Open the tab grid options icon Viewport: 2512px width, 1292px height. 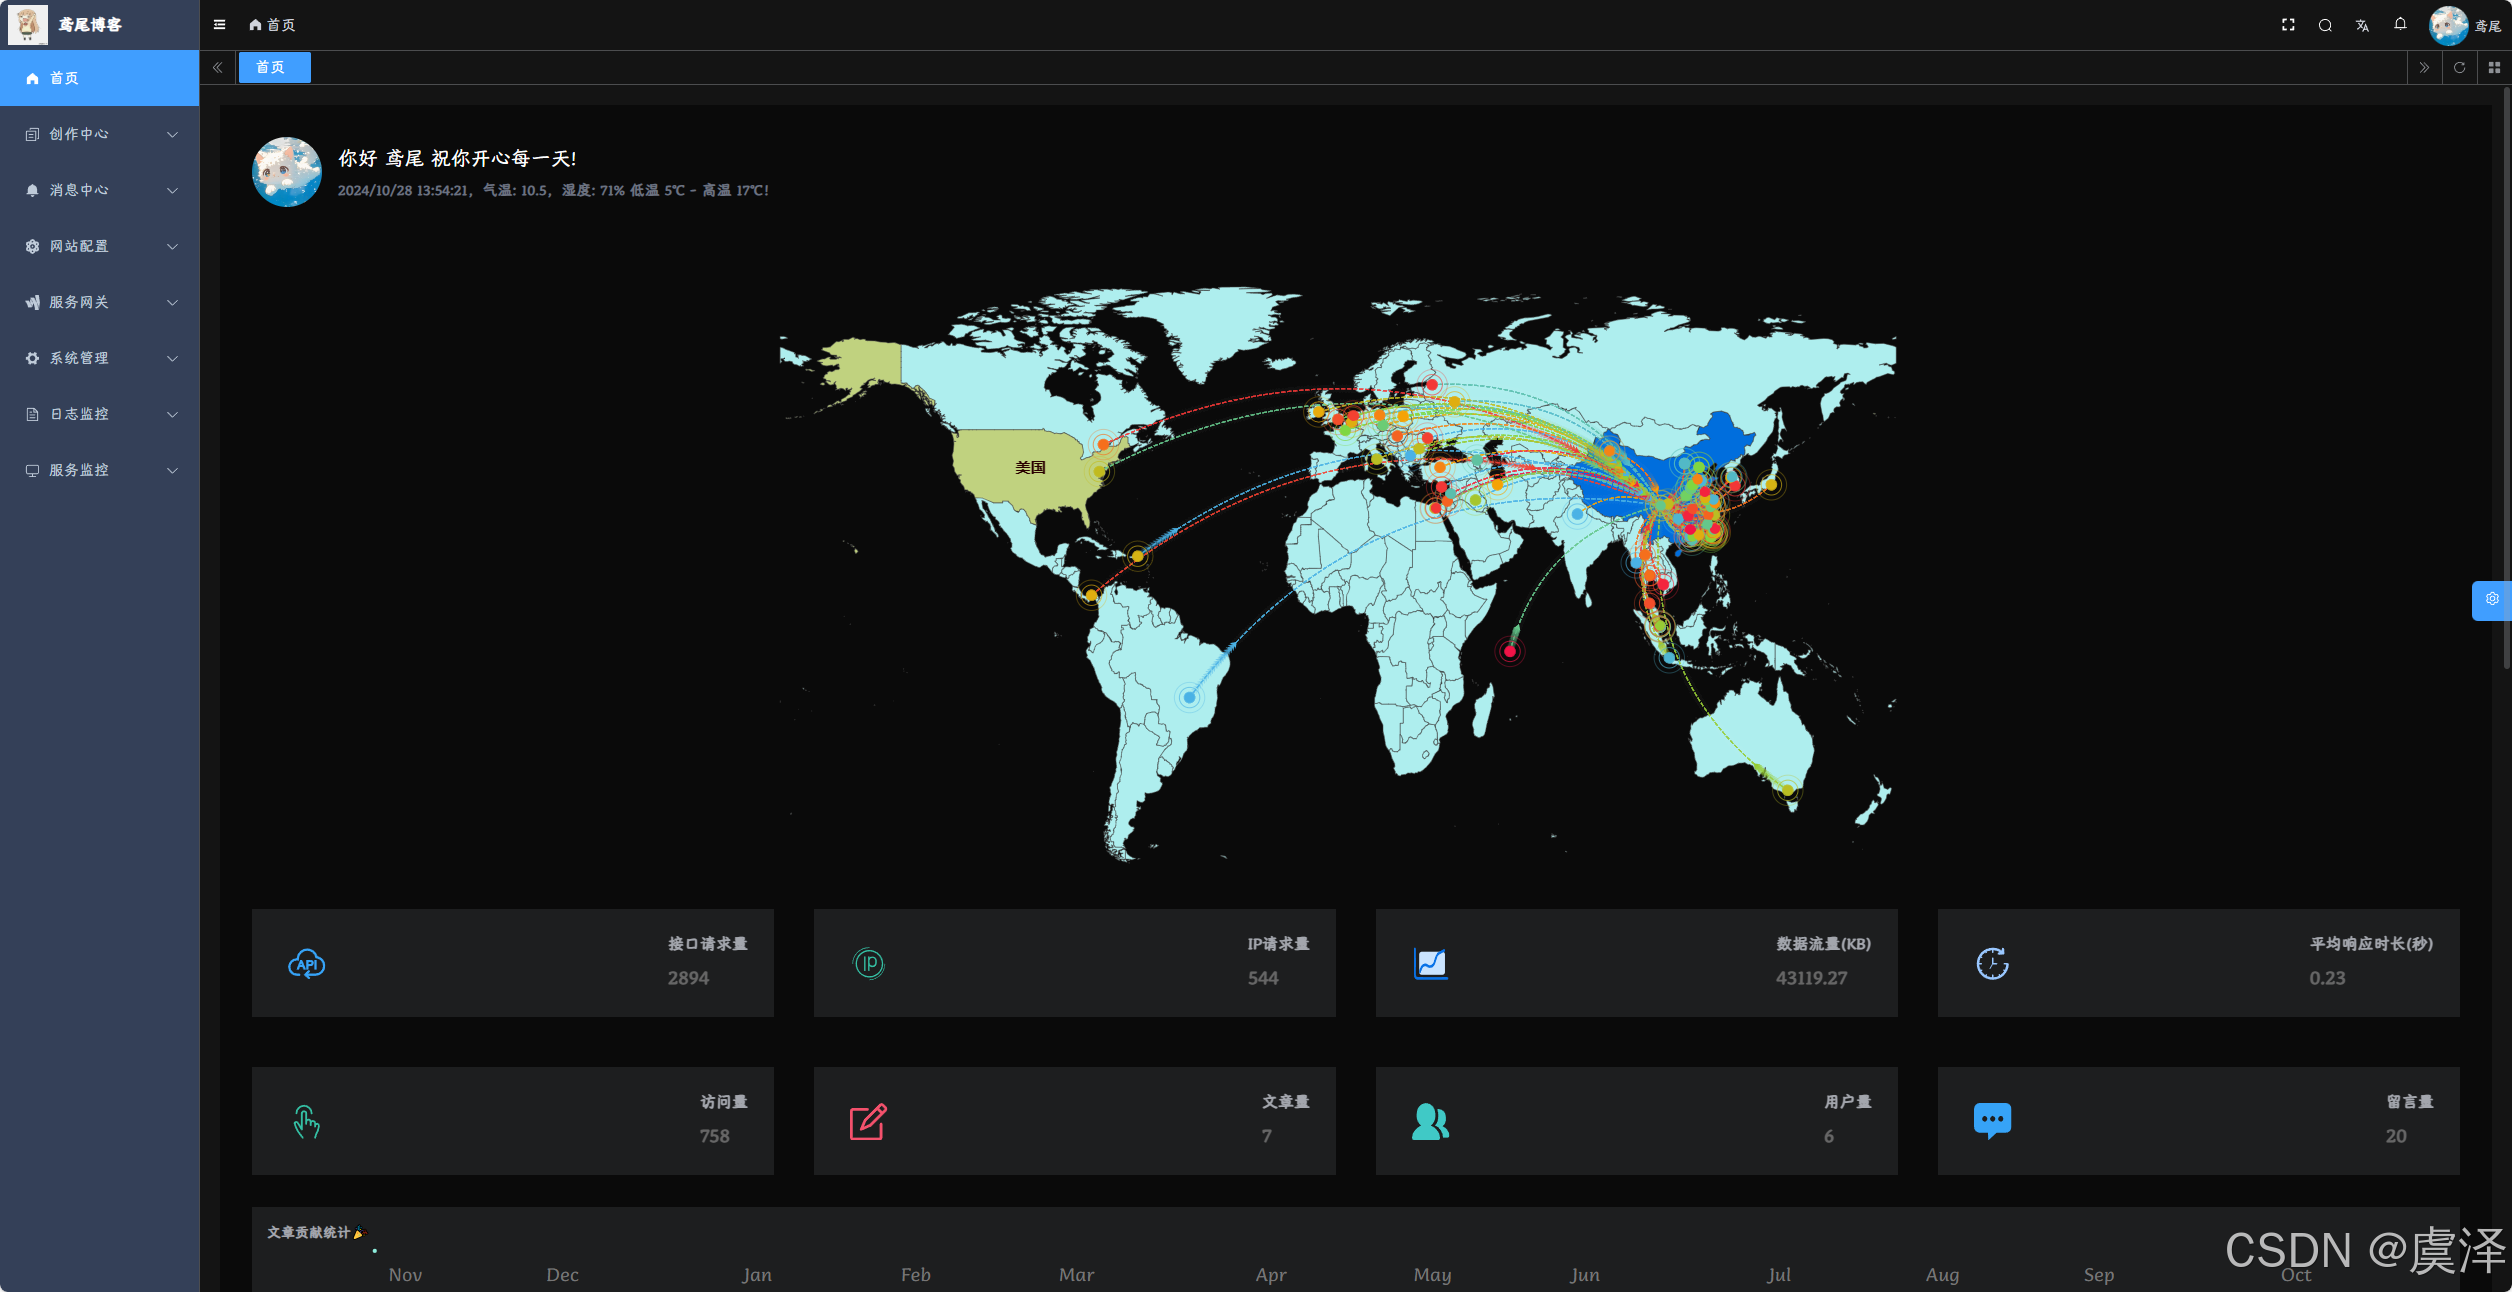pyautogui.click(x=2494, y=68)
